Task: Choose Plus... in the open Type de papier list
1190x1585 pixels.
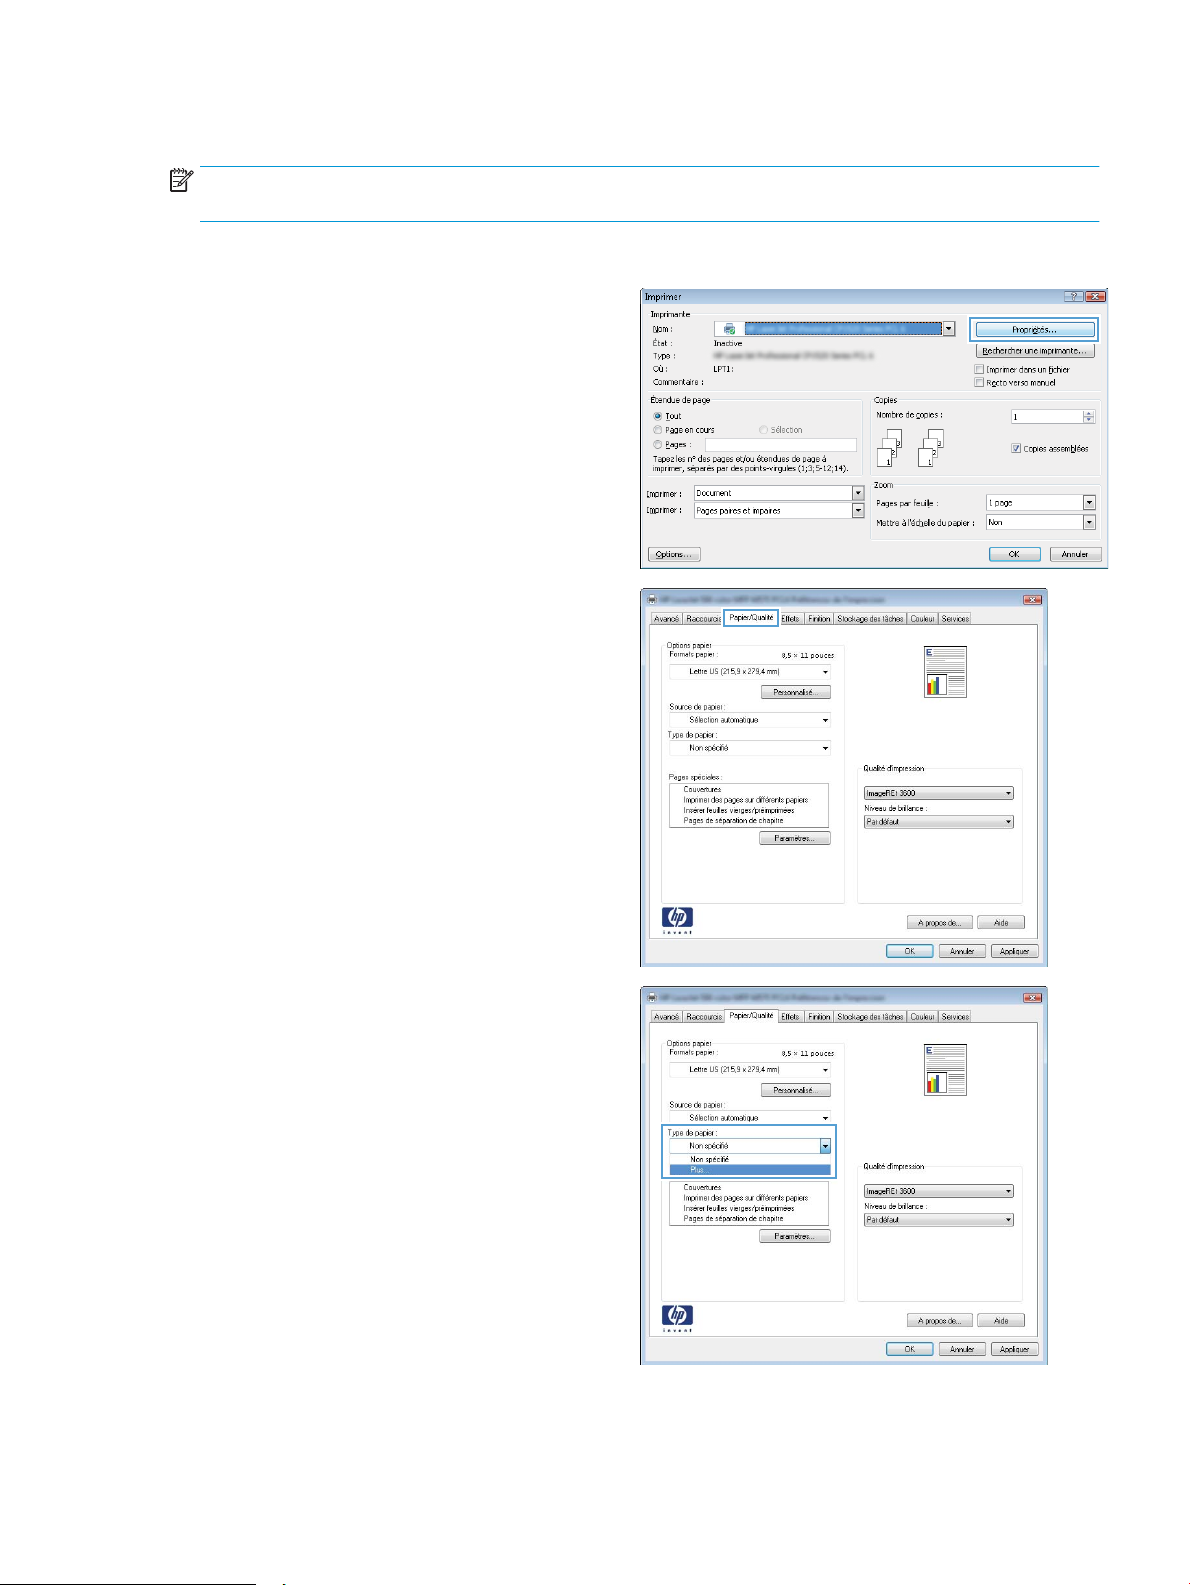Action: [x=750, y=1170]
